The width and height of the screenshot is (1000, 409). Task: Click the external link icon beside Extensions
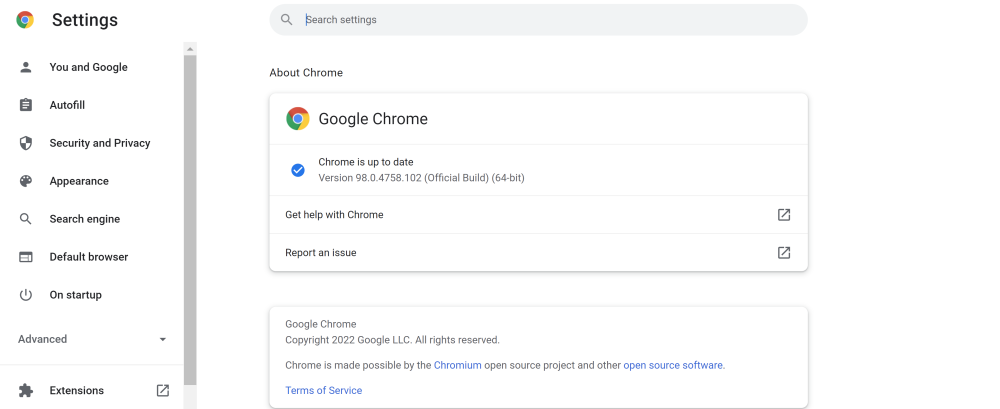pos(163,391)
